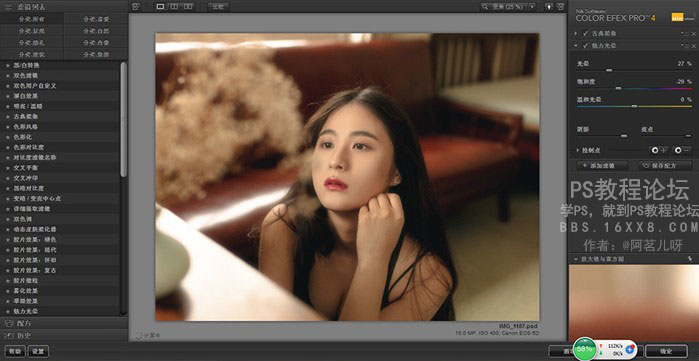Switch to side-by-side preview view mode
Image resolution: width=699 pixels, height=361 pixels.
[188, 6]
